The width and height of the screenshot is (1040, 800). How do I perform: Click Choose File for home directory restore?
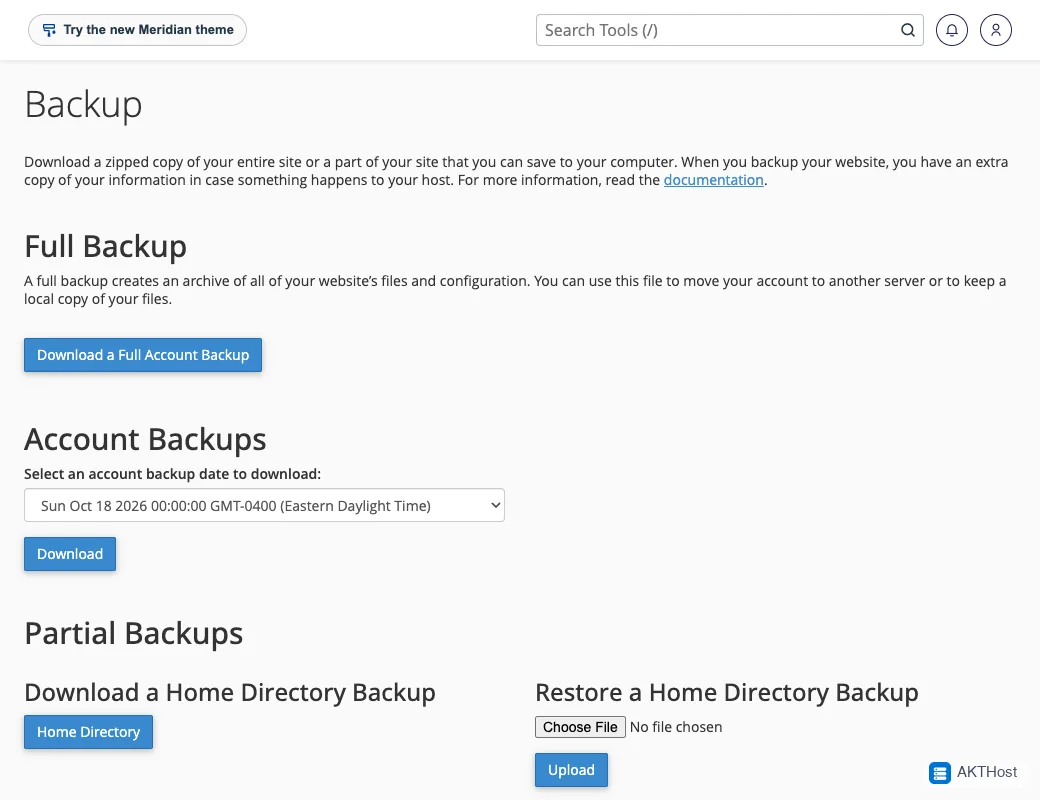pyautogui.click(x=580, y=727)
